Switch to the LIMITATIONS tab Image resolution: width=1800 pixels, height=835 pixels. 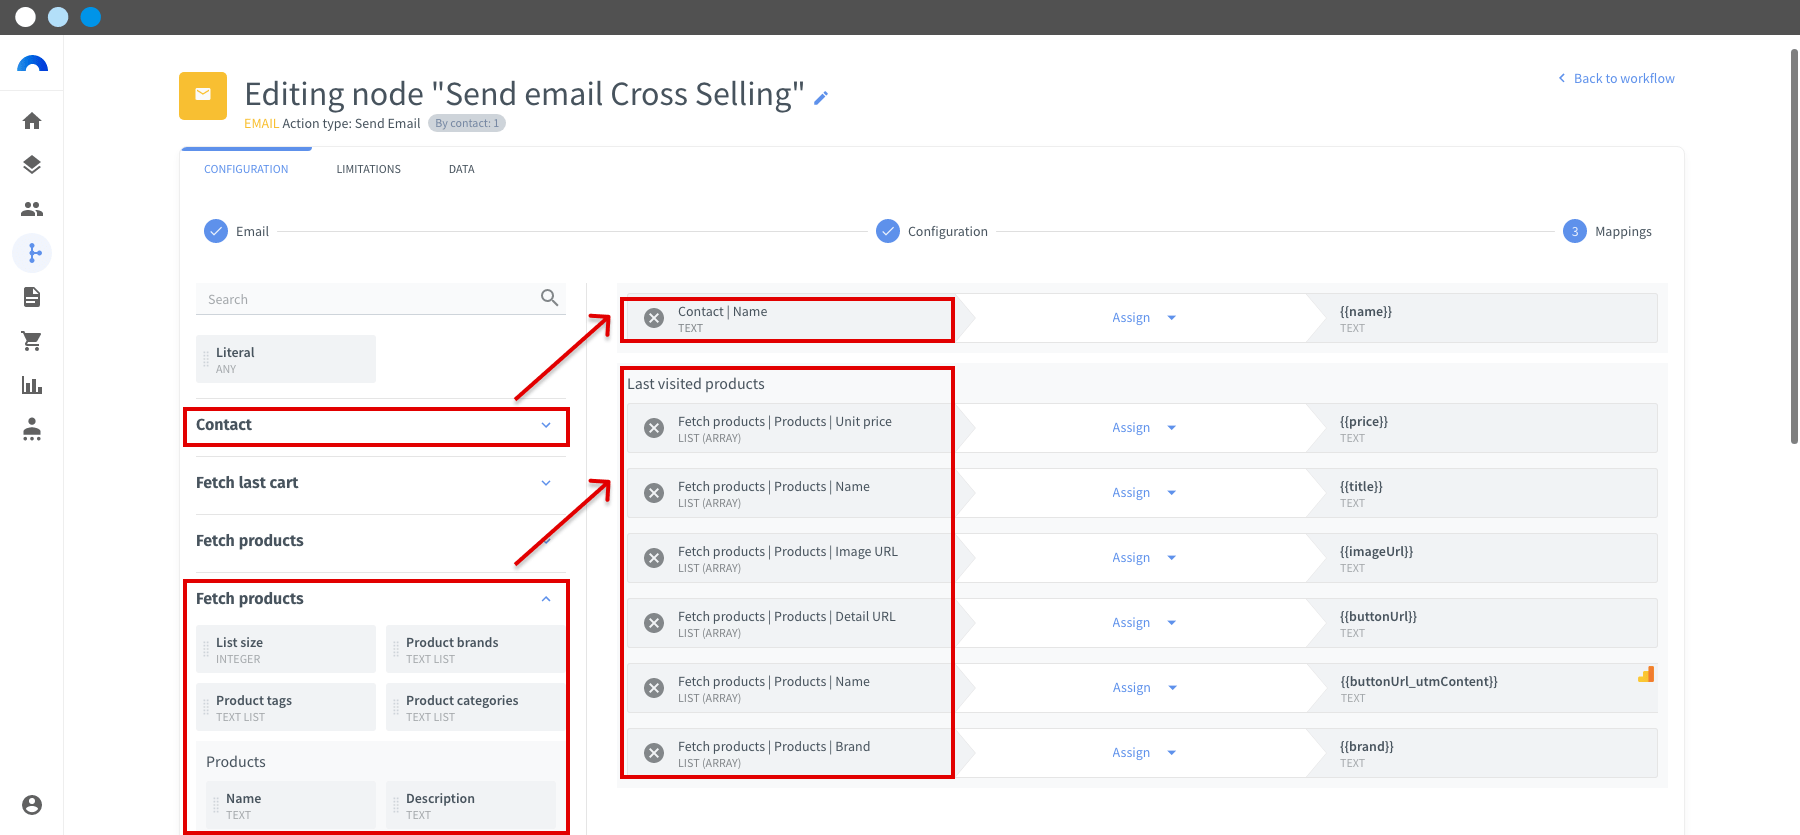[x=369, y=169]
